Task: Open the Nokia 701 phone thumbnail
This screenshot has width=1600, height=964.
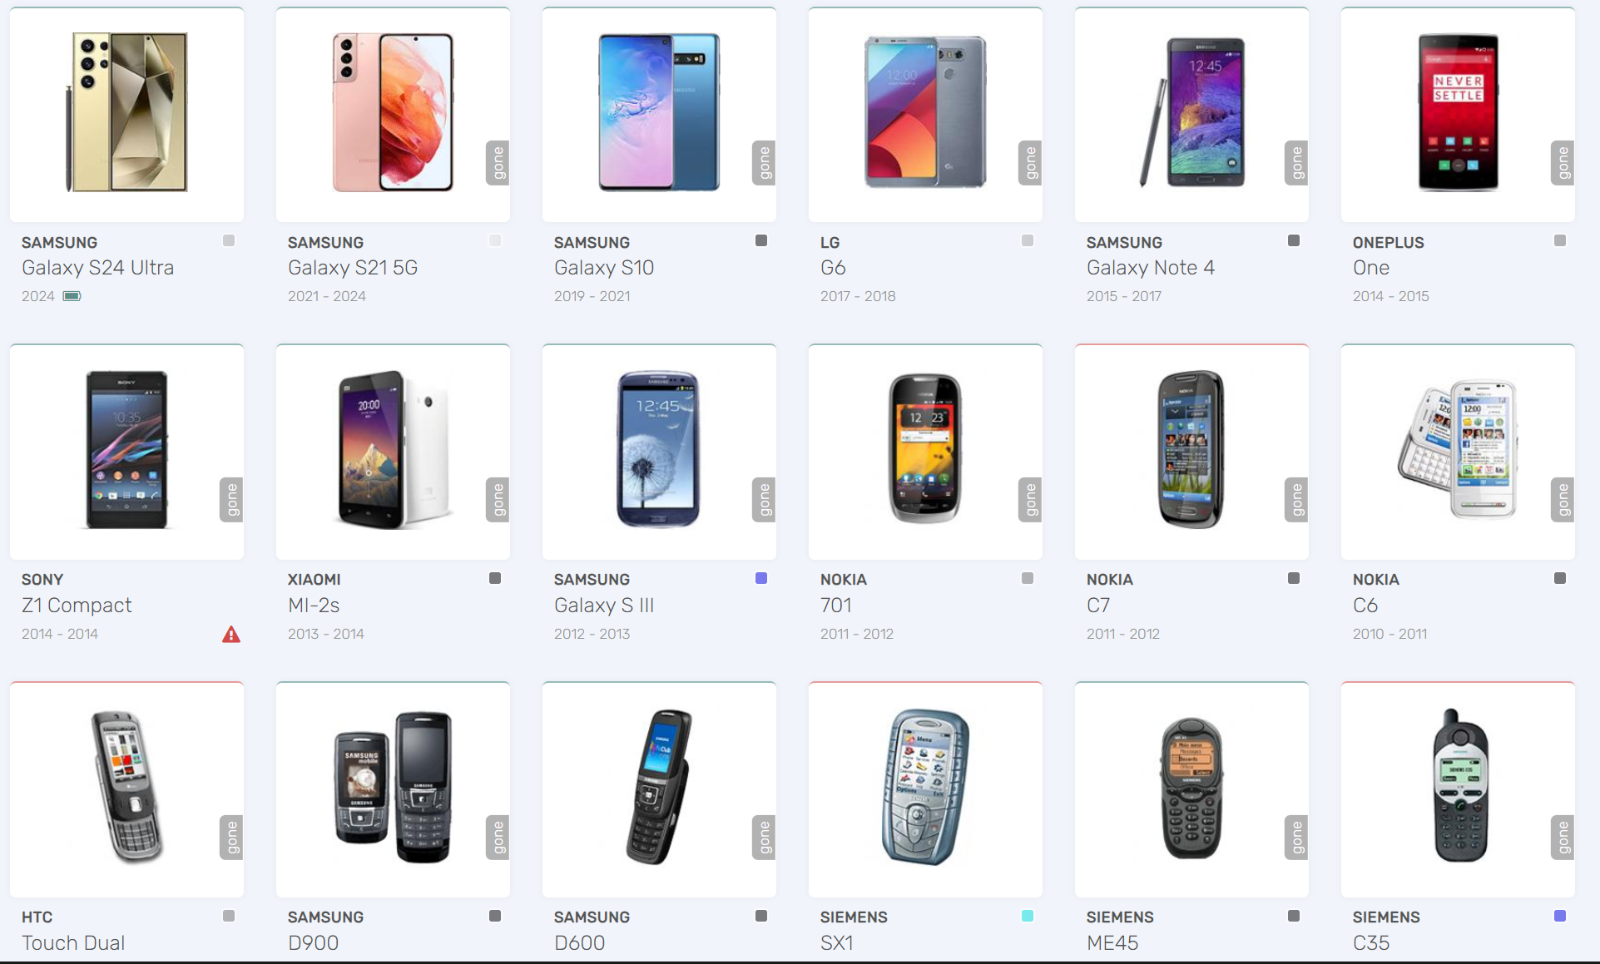Action: (x=925, y=449)
